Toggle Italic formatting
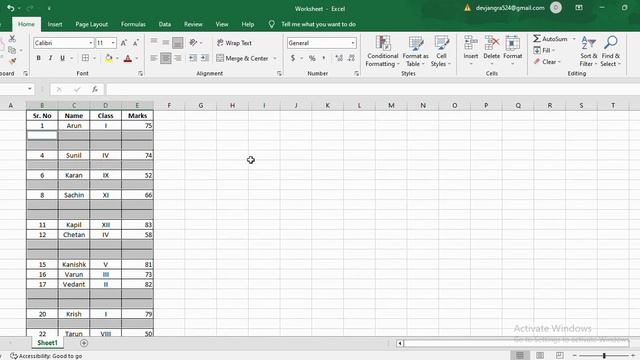The width and height of the screenshot is (640, 360). pyautogui.click(x=51, y=58)
